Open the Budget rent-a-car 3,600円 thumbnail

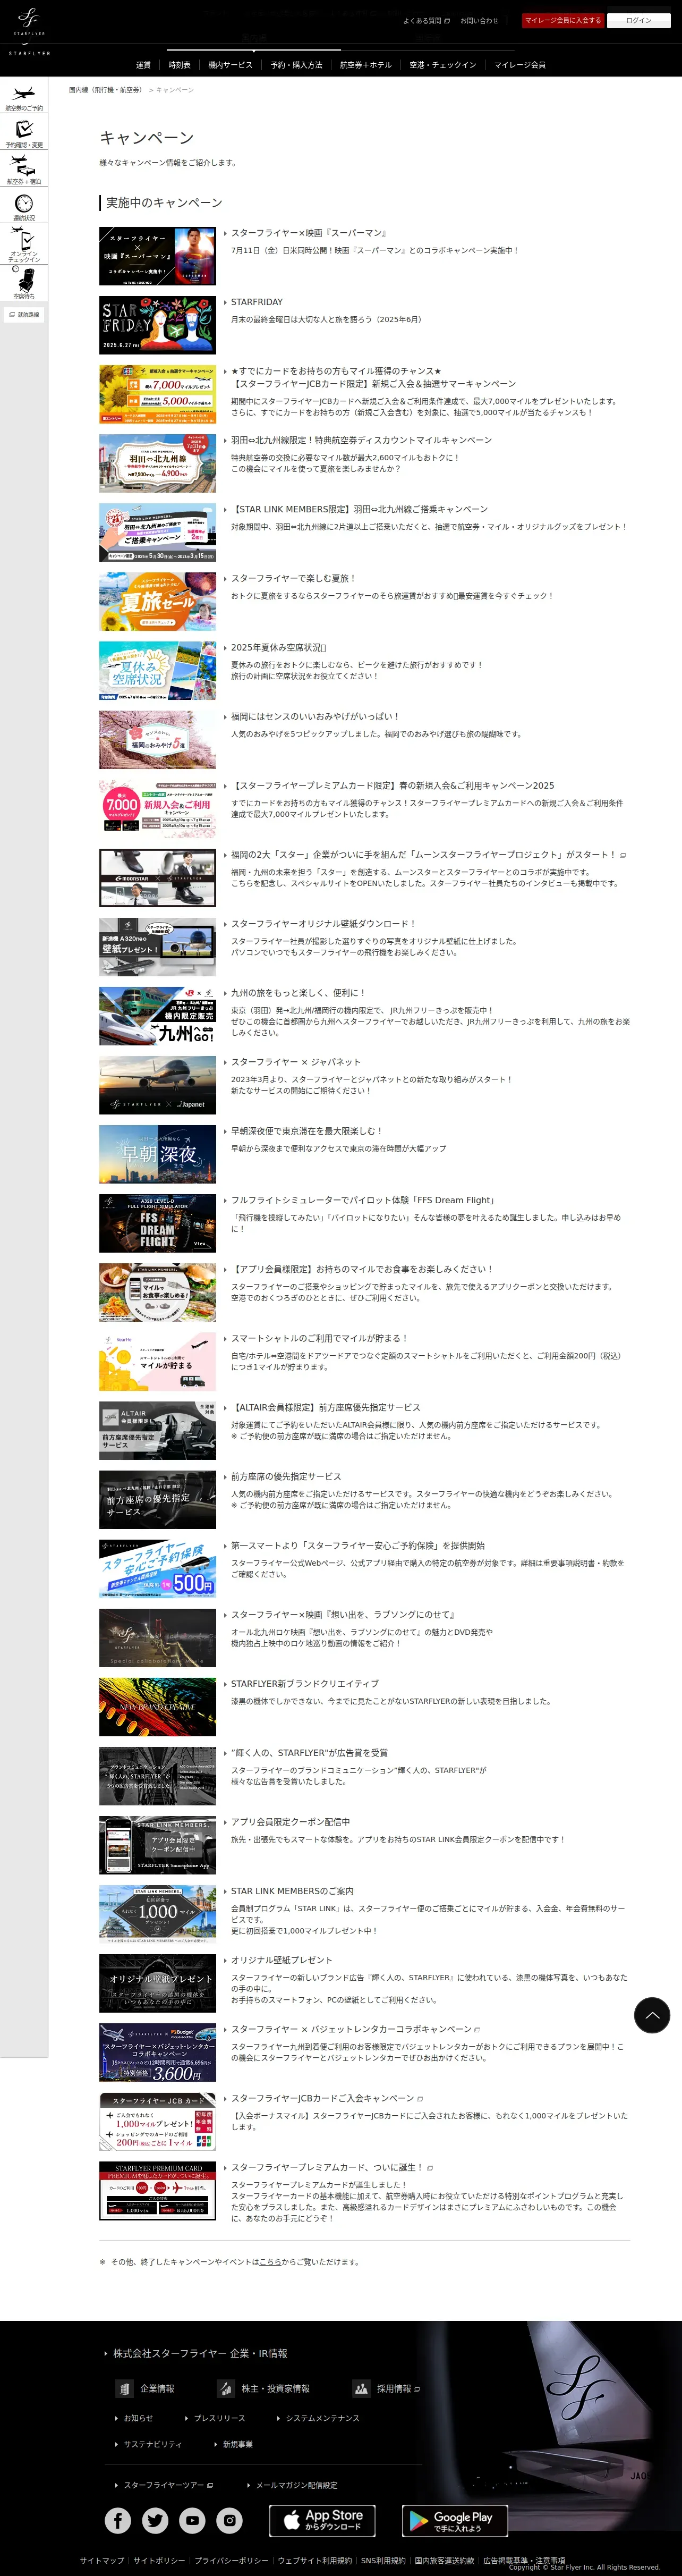coord(157,2052)
